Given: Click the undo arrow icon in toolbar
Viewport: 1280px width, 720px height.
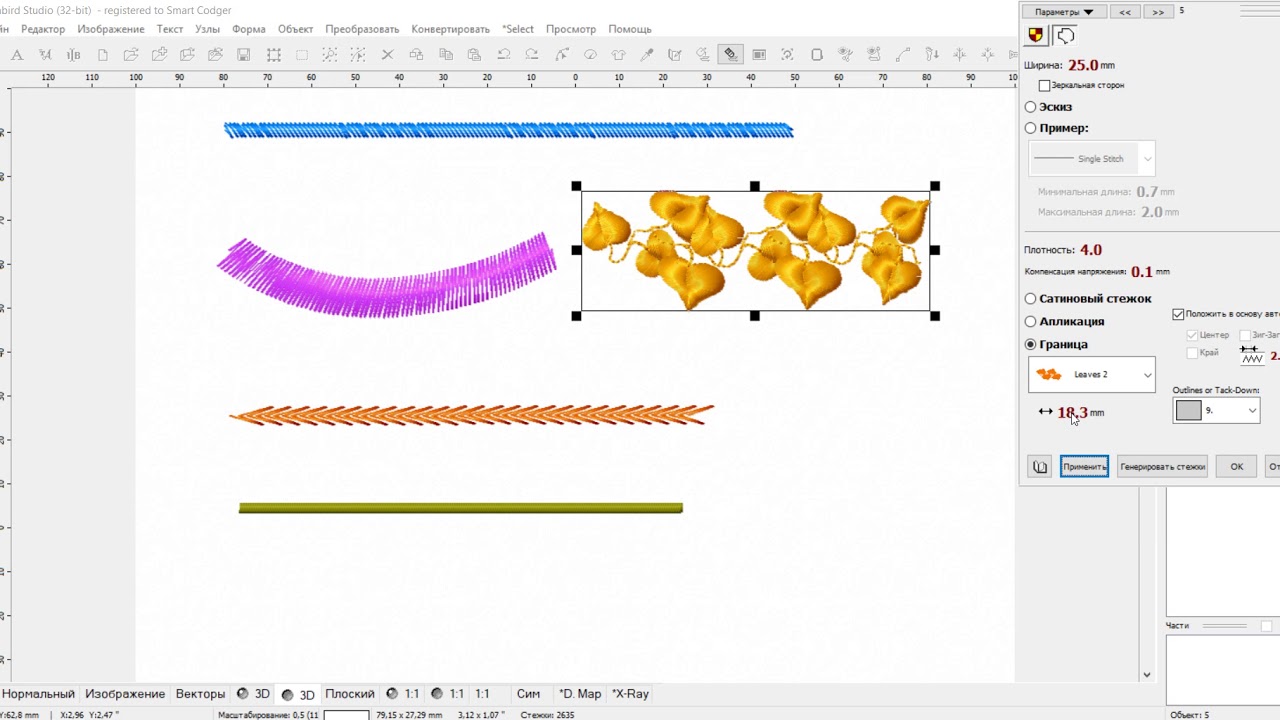Looking at the screenshot, I should coord(503,54).
